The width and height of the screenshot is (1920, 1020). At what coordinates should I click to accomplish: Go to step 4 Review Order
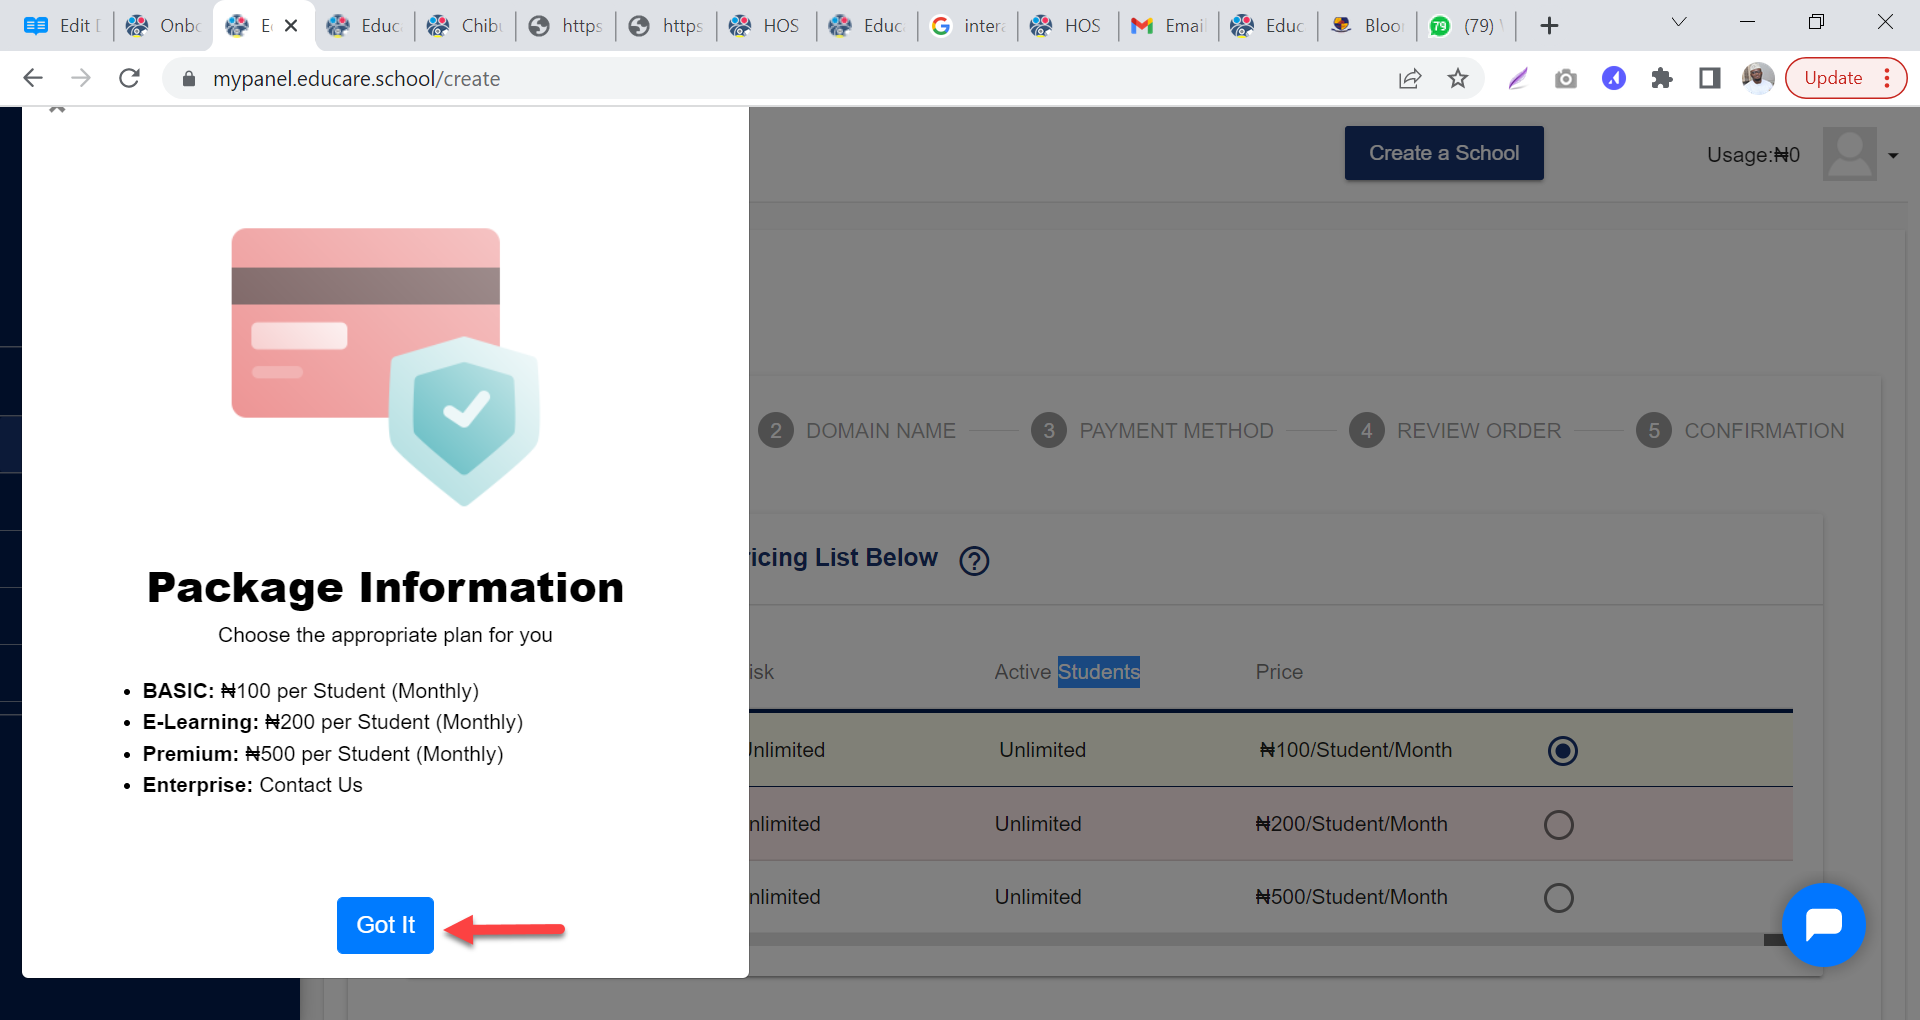(1455, 431)
